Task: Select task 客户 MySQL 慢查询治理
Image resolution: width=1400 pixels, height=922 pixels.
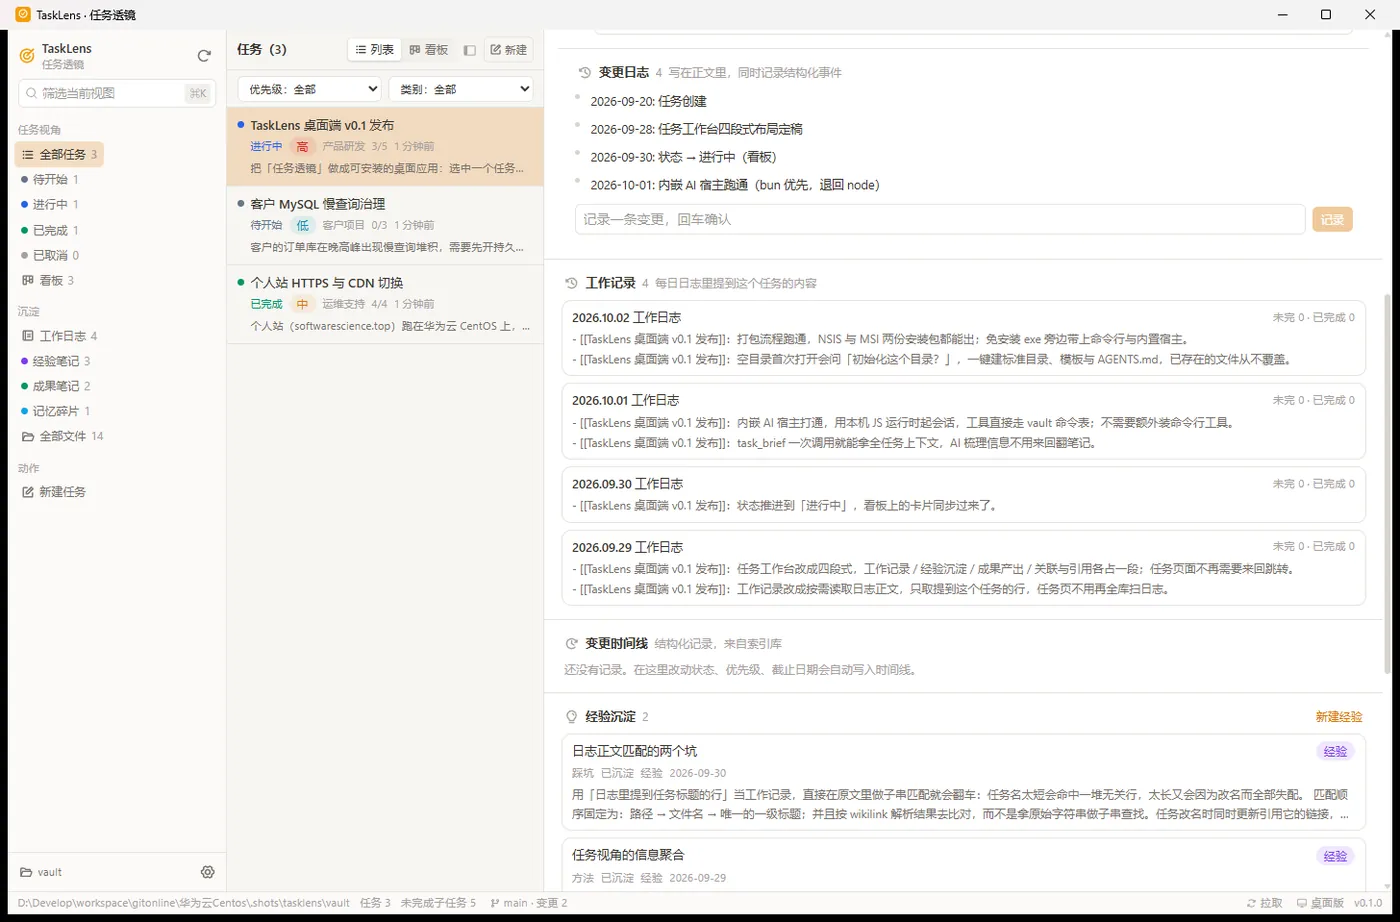Action: [385, 225]
